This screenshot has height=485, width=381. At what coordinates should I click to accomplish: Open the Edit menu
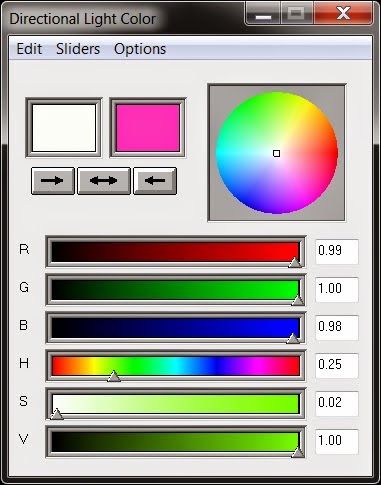click(29, 49)
